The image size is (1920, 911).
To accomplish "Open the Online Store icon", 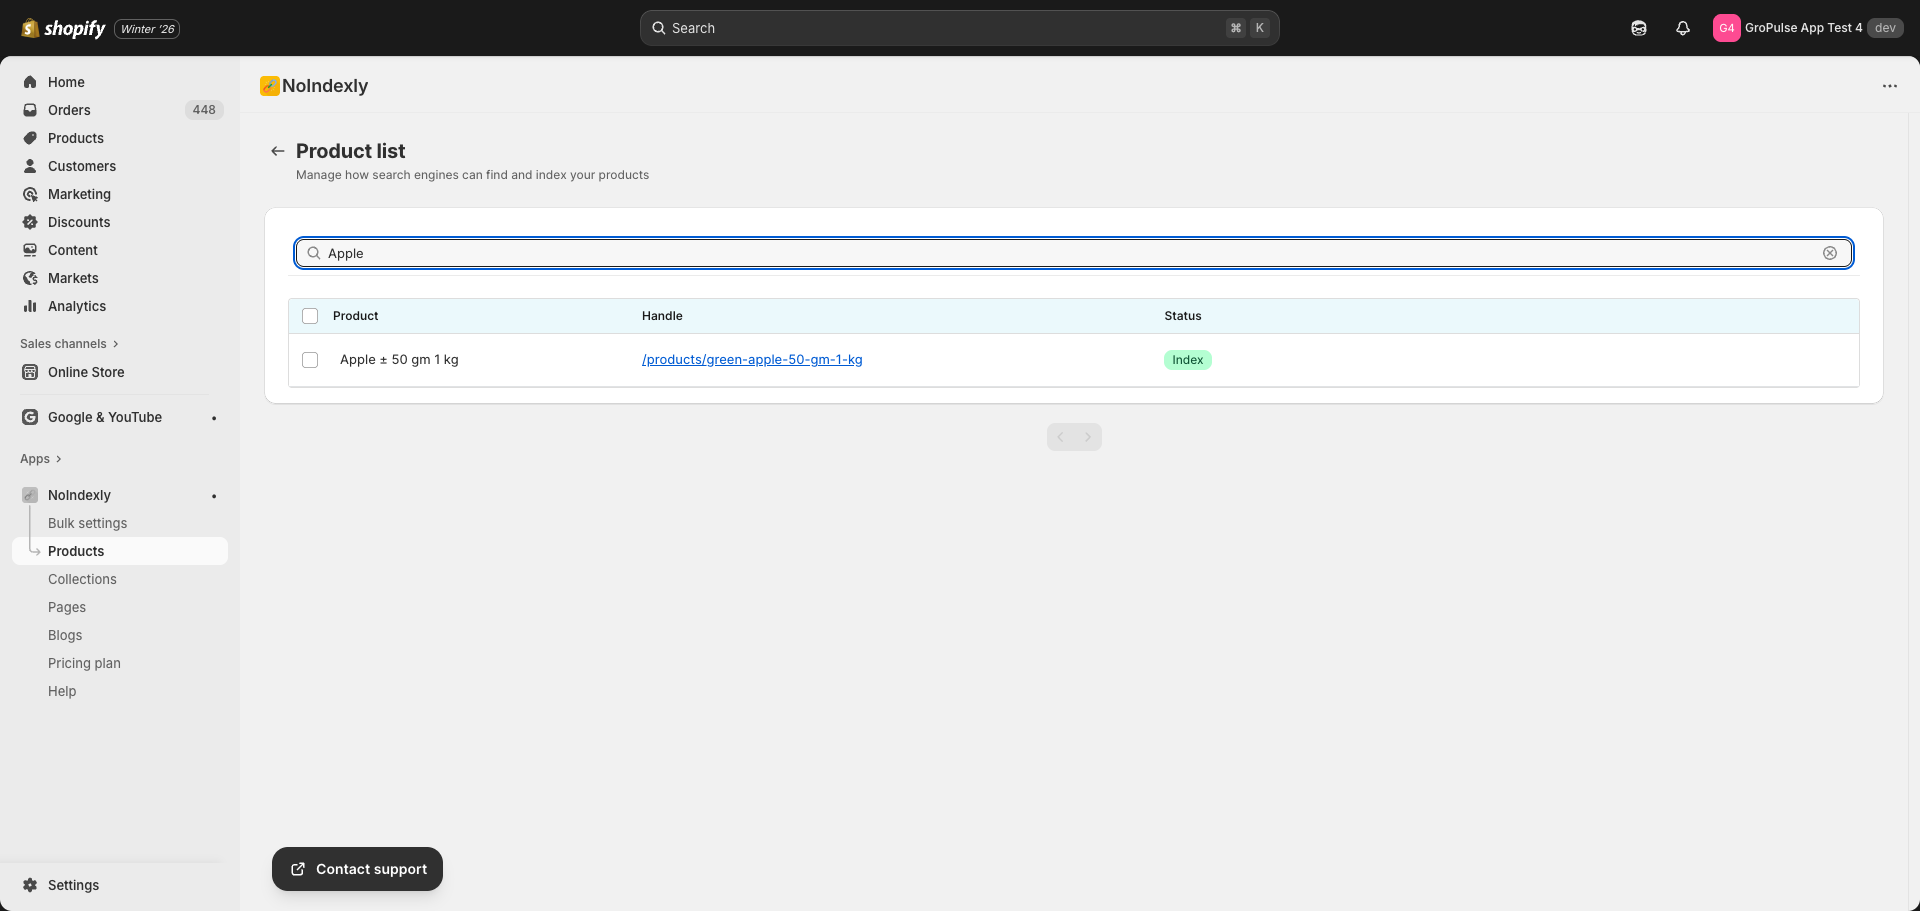I will tap(31, 372).
